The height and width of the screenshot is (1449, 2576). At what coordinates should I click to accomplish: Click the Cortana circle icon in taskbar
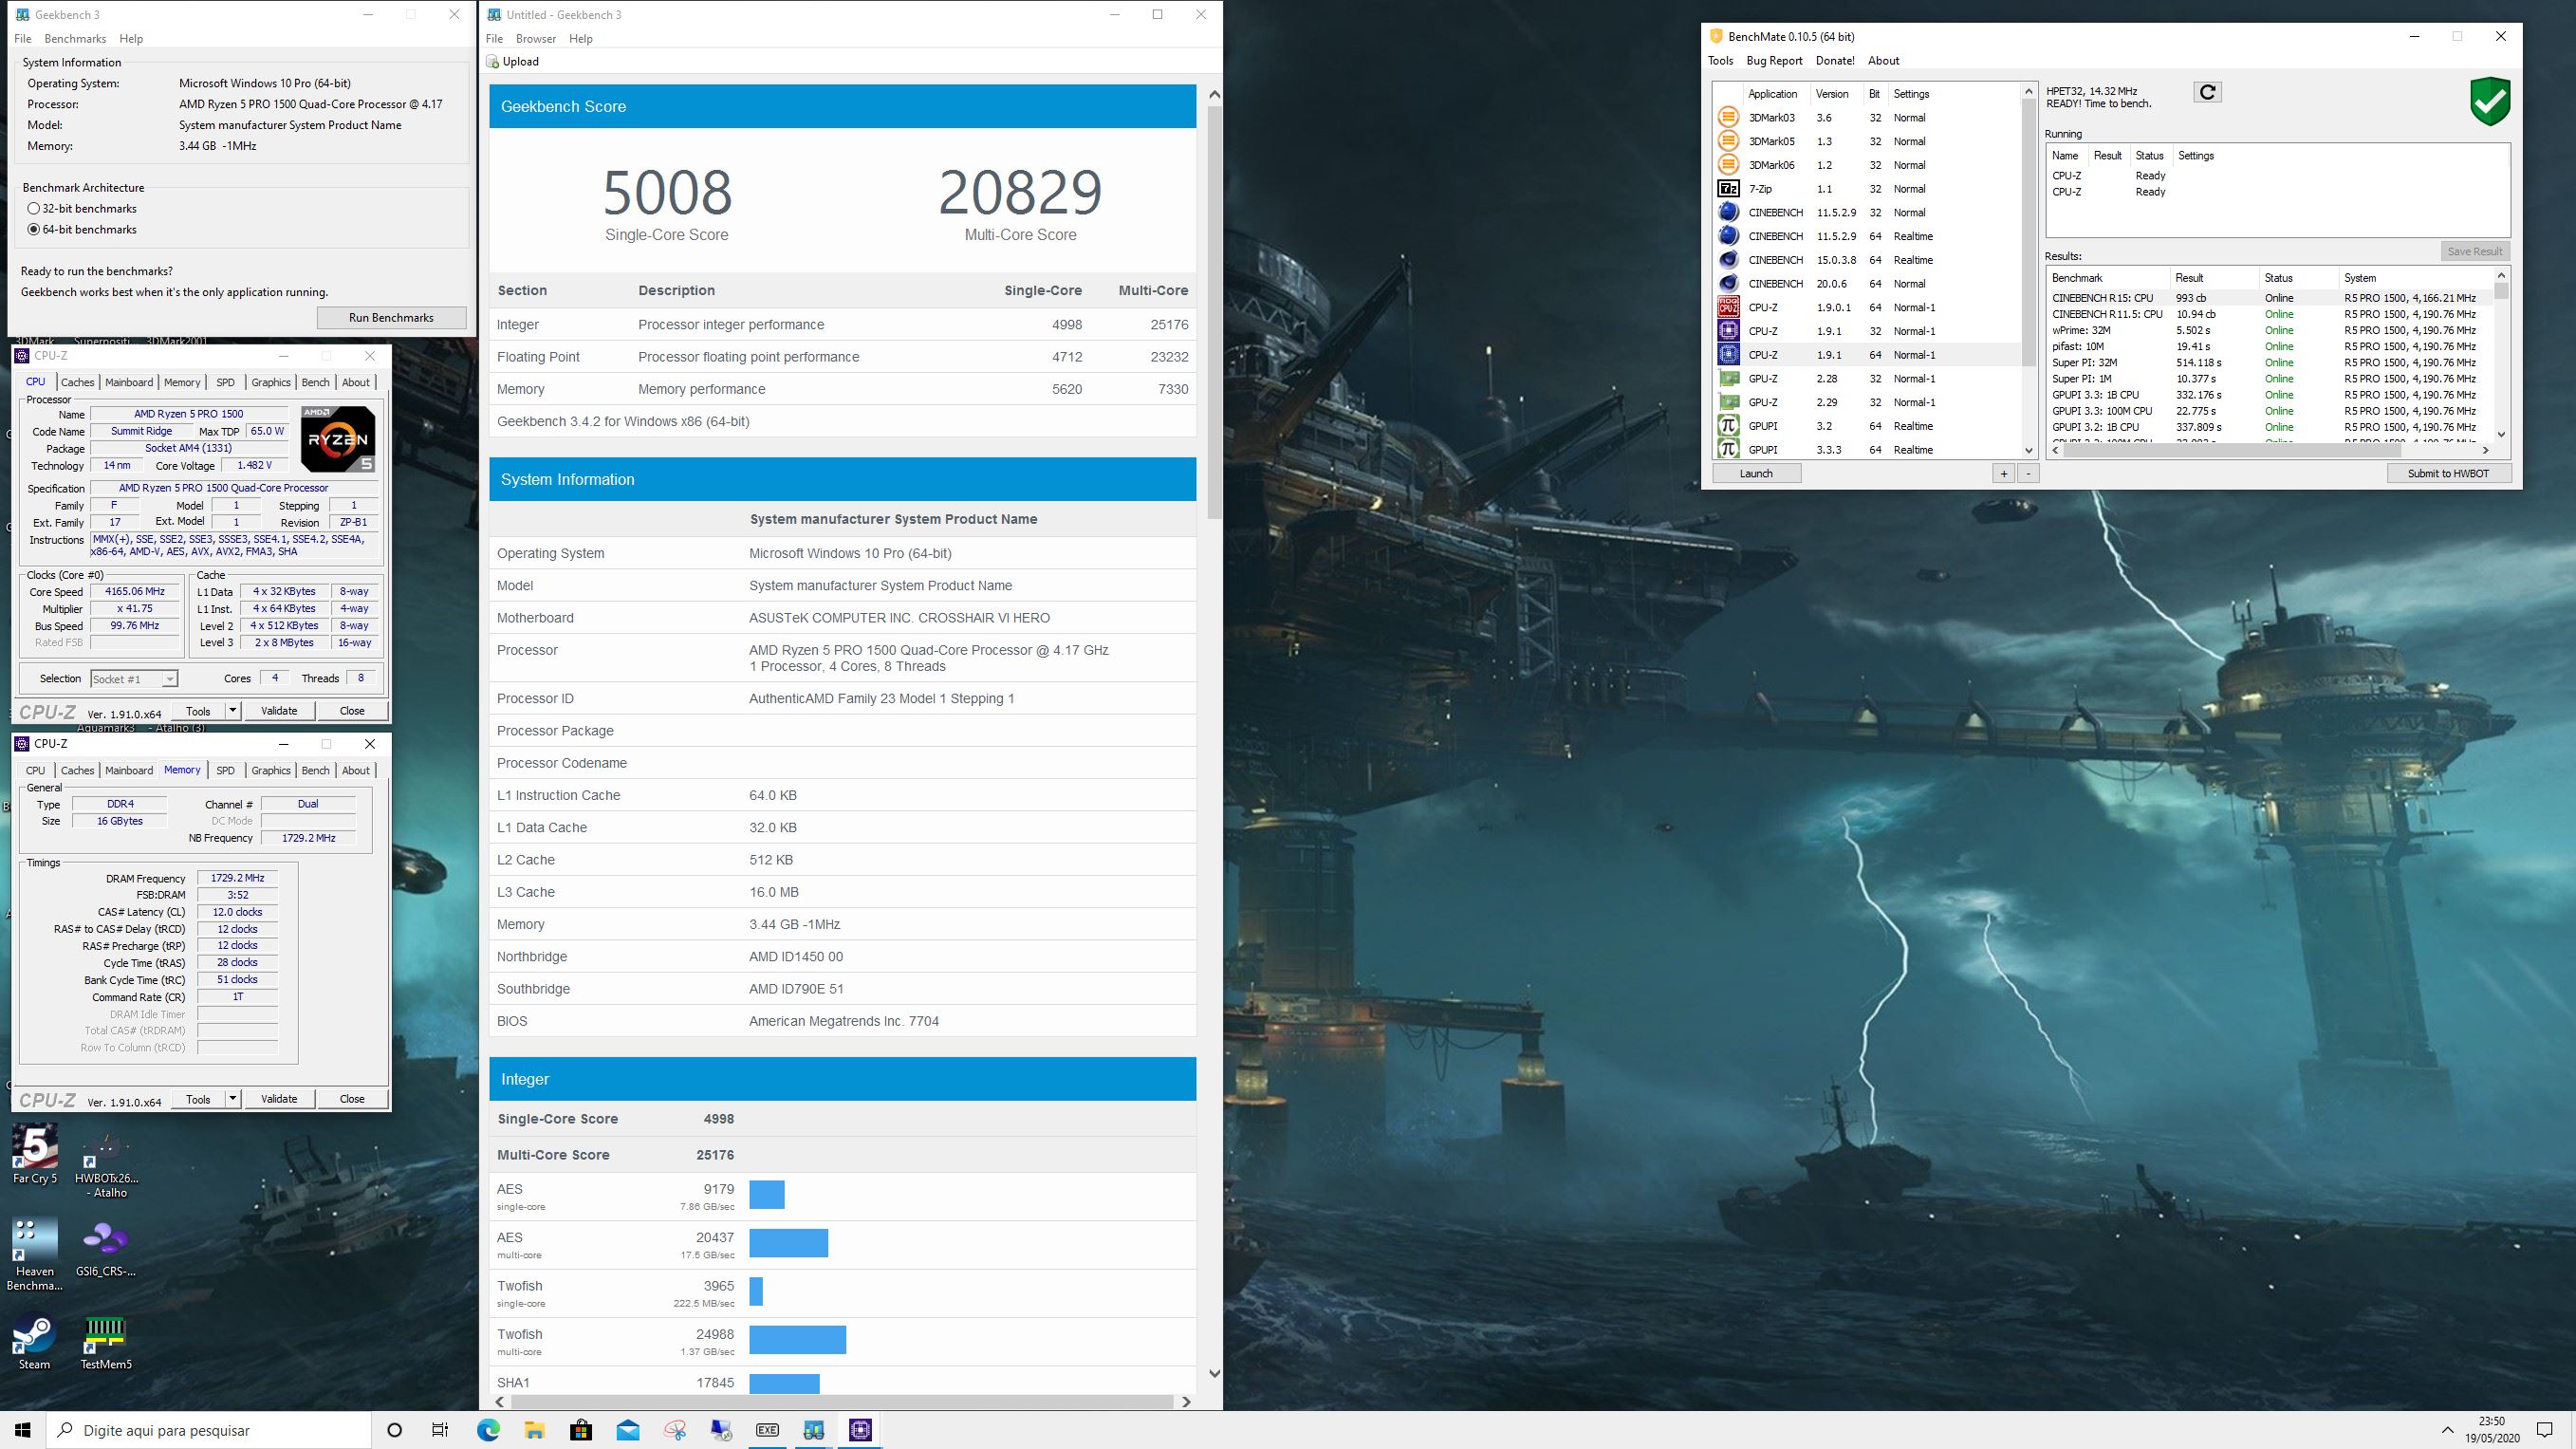(x=394, y=1430)
